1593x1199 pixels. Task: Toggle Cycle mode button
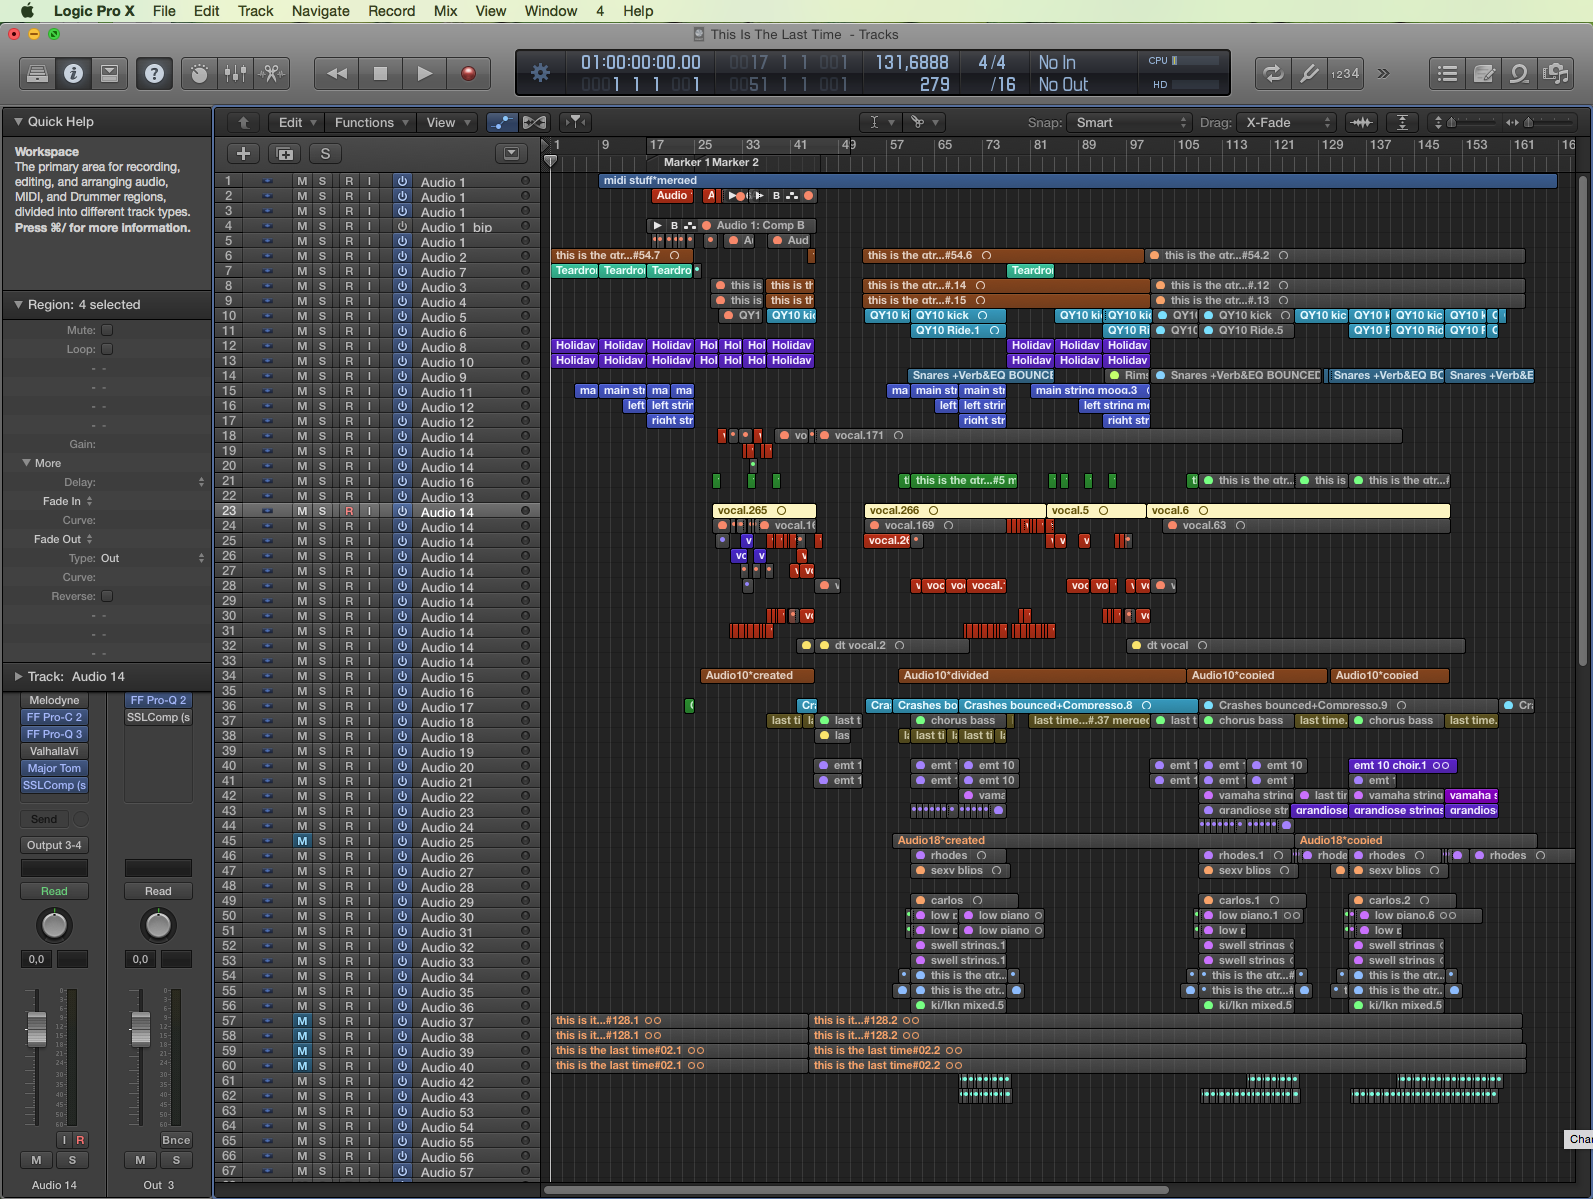[x=1272, y=73]
